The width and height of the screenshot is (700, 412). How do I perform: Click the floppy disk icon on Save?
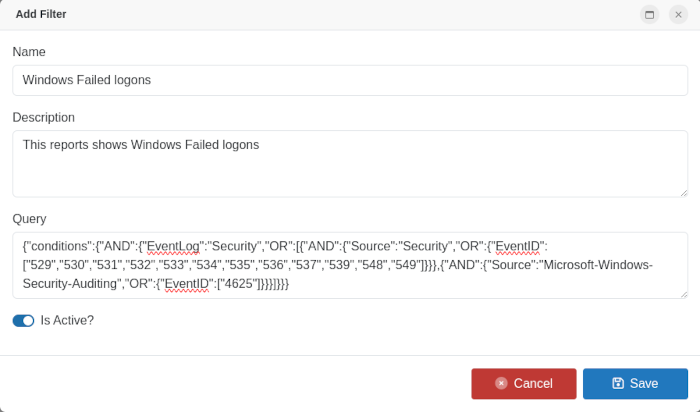click(618, 383)
